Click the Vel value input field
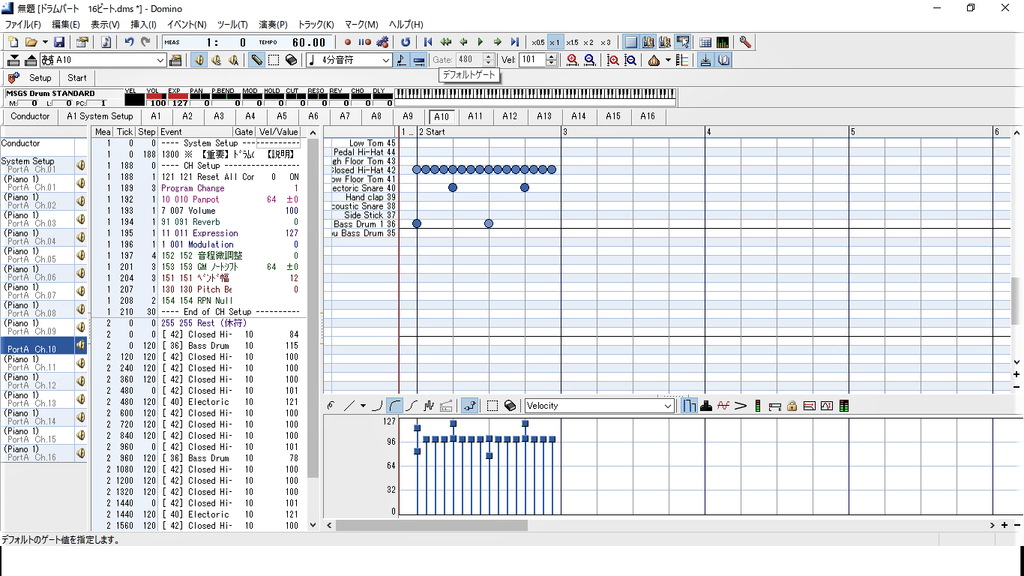 click(x=533, y=60)
